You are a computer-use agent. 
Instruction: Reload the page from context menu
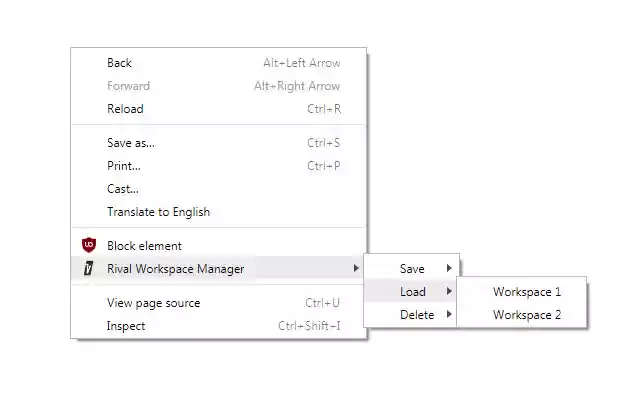click(x=219, y=109)
